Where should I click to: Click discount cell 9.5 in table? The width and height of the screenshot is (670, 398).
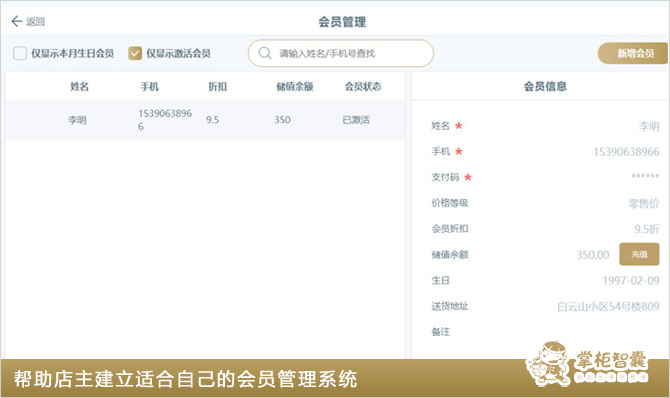[212, 120]
